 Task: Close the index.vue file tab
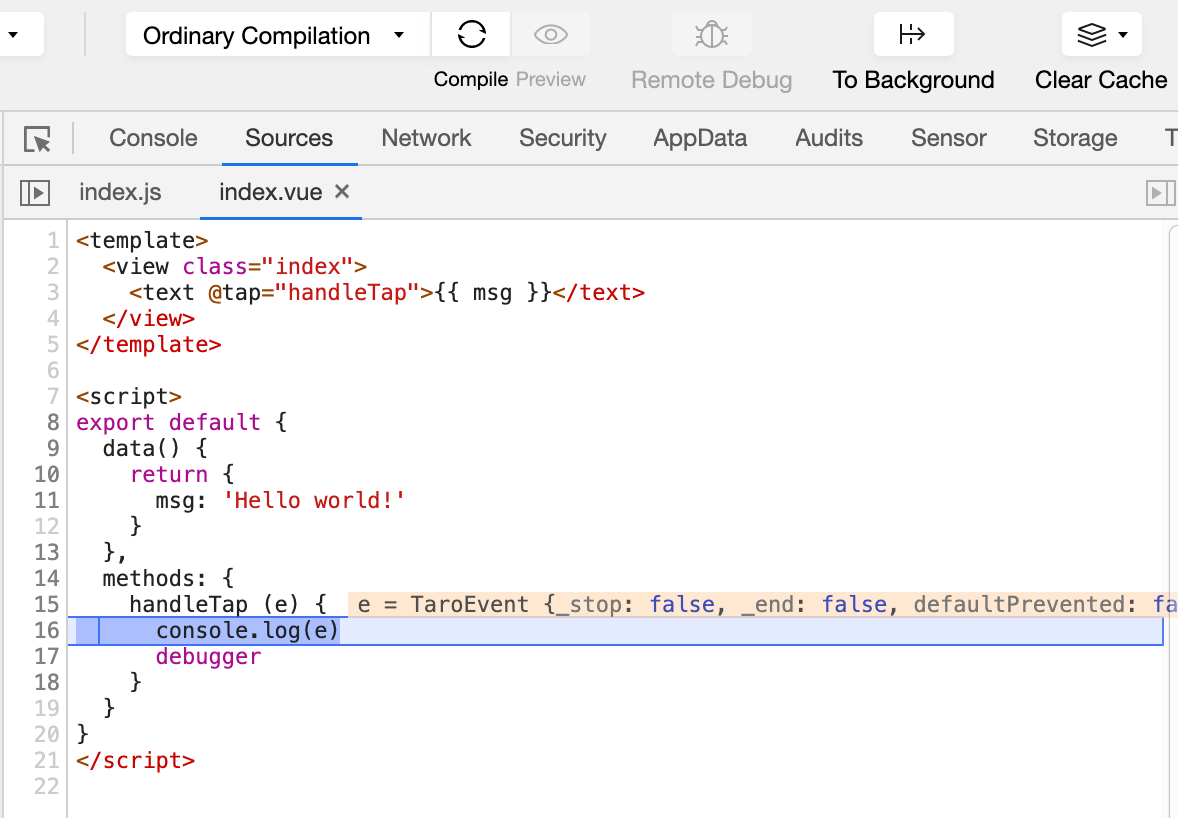click(342, 192)
